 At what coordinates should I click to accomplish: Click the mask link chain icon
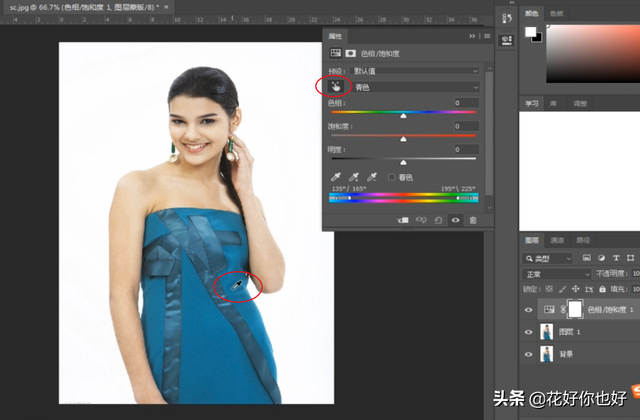pyautogui.click(x=563, y=309)
